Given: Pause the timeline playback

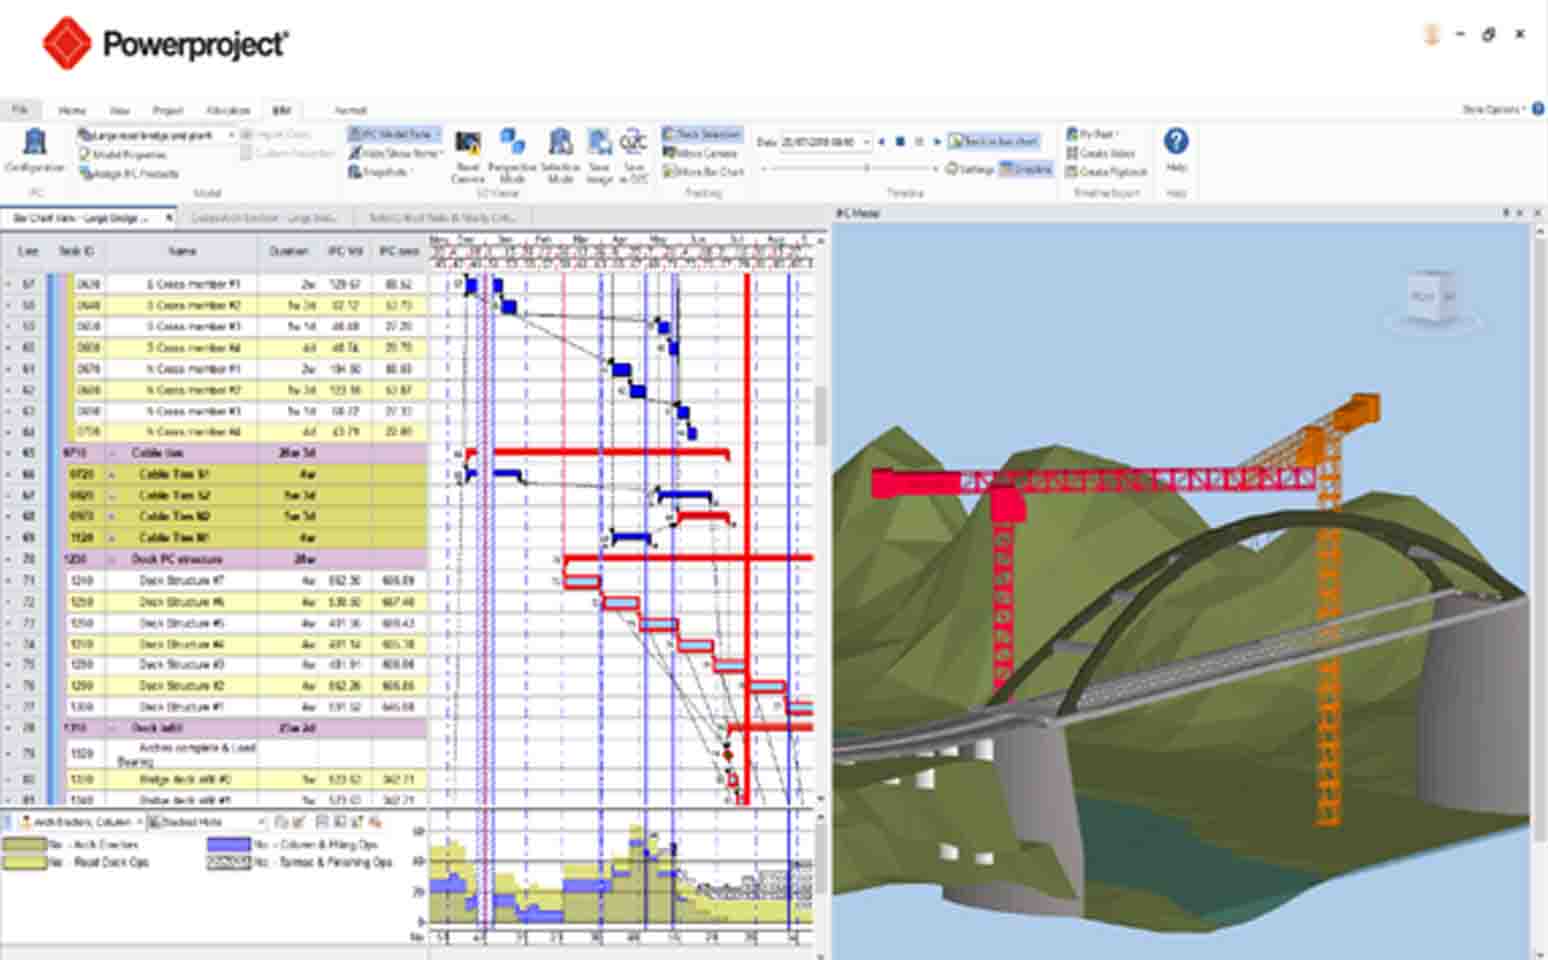Looking at the screenshot, I should pyautogui.click(x=919, y=142).
